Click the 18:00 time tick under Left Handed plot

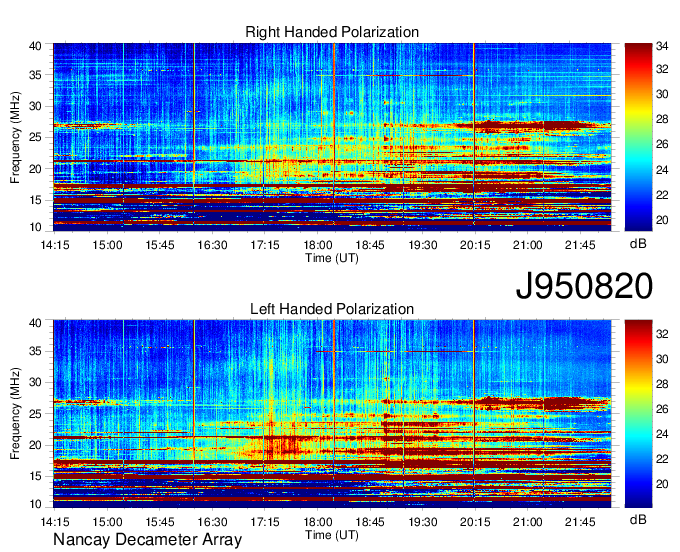click(317, 522)
